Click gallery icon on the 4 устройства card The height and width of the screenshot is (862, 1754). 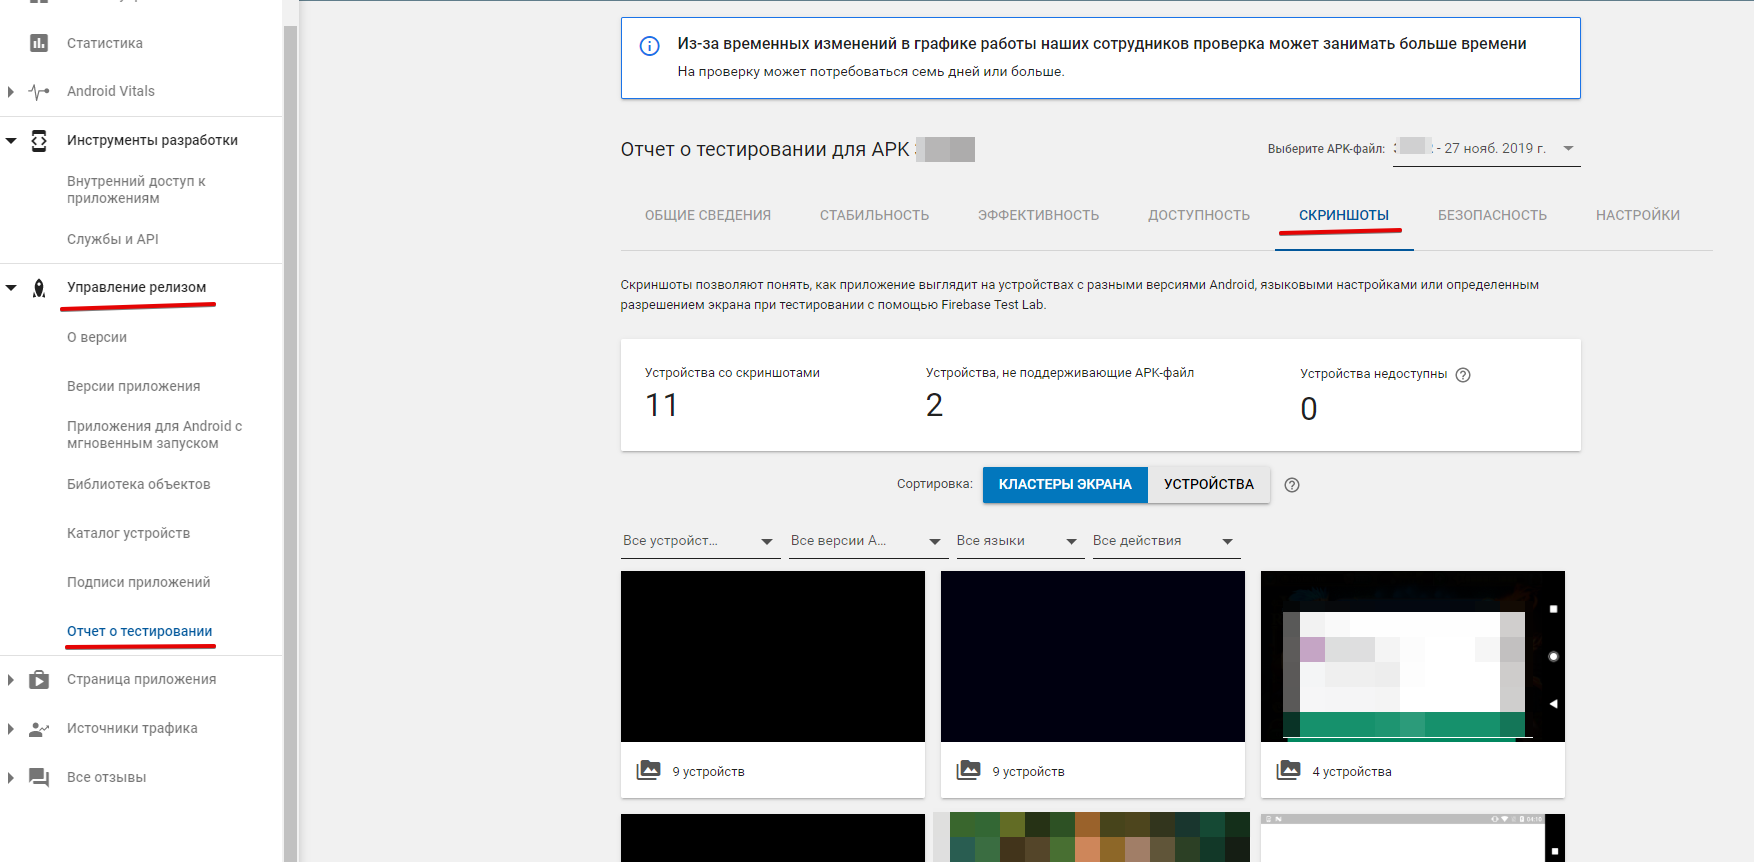(1288, 770)
